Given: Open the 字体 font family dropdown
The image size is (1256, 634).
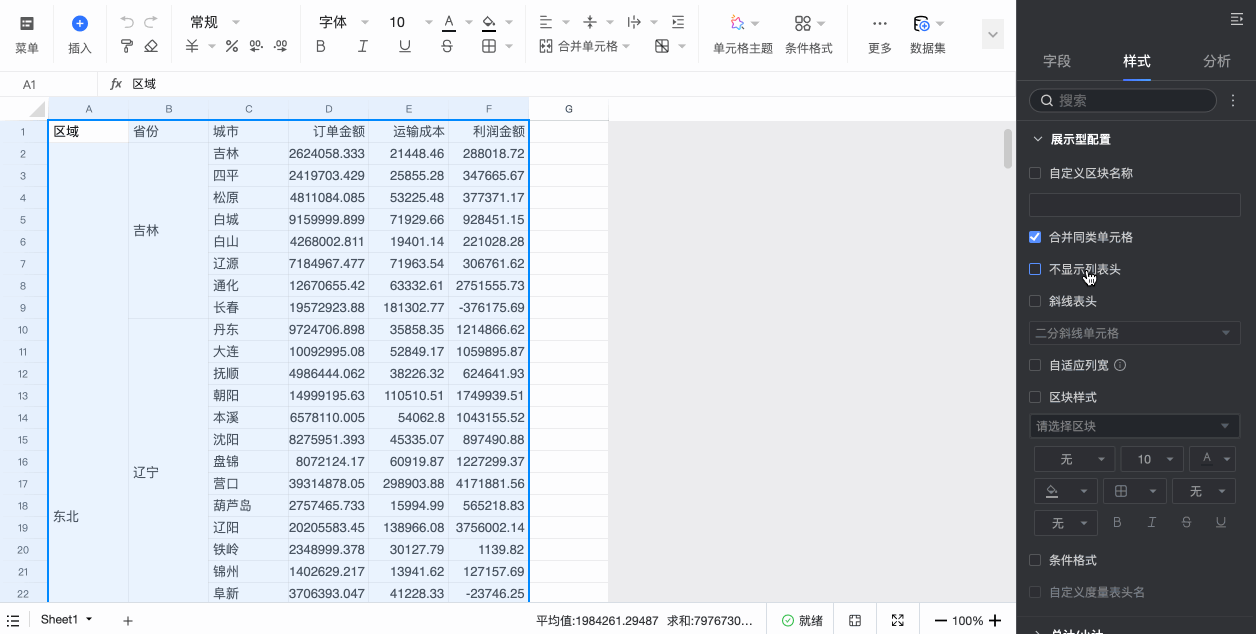Looking at the screenshot, I should point(343,22).
